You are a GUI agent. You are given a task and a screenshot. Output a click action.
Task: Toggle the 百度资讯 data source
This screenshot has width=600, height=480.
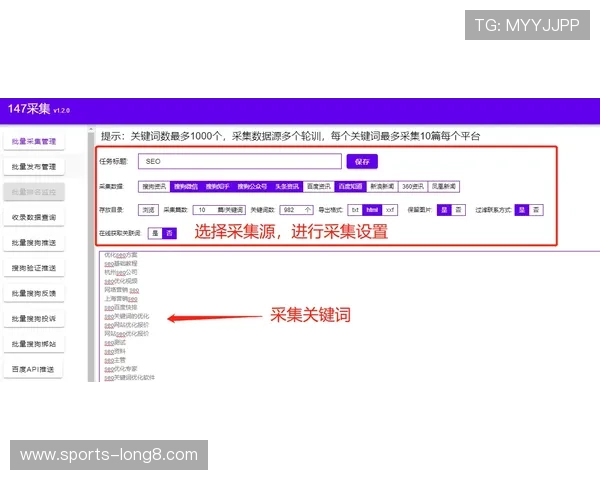pyautogui.click(x=319, y=186)
